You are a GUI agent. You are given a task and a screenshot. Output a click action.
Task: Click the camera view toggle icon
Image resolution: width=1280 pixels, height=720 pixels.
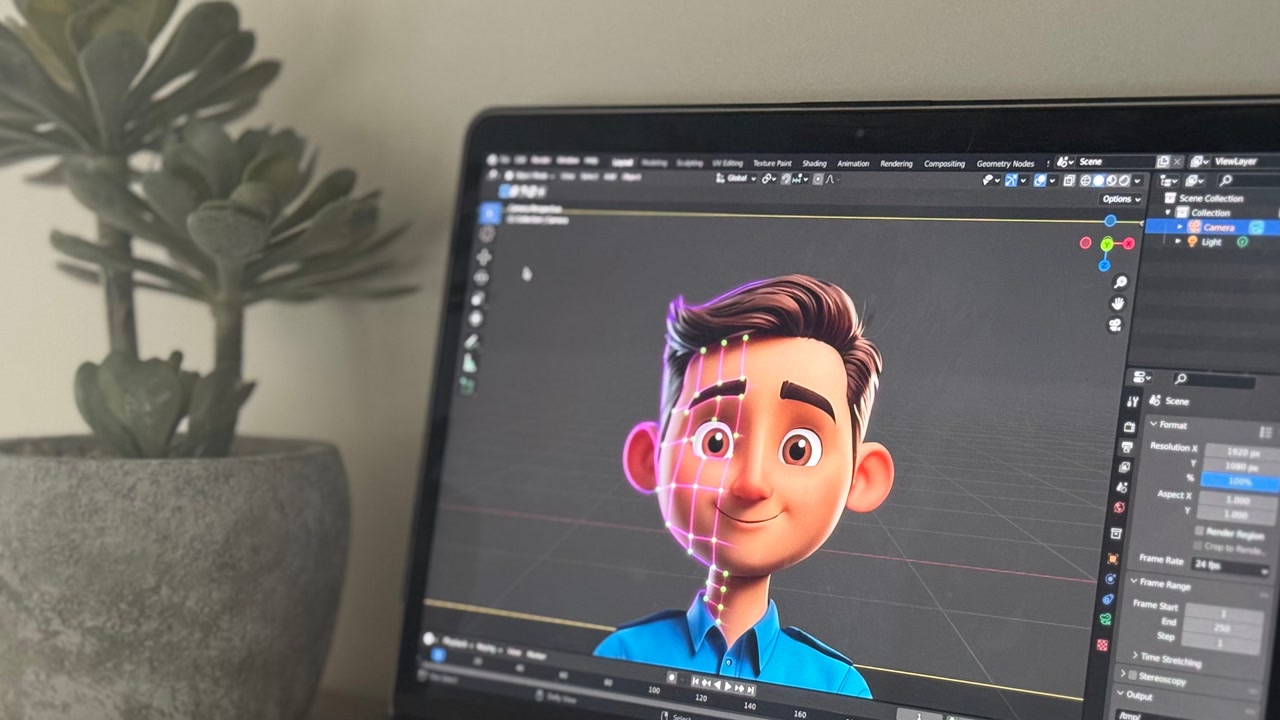coord(1115,325)
